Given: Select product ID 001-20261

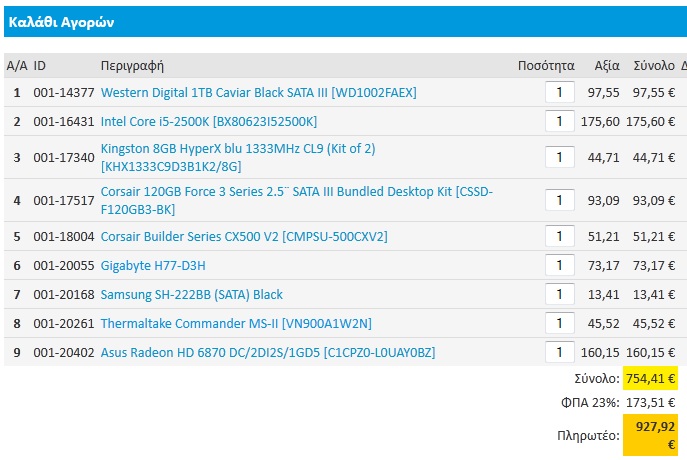Looking at the screenshot, I should click(x=64, y=323).
